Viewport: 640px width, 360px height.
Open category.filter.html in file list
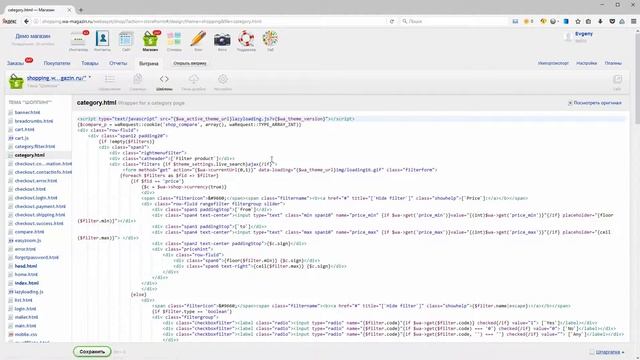(x=35, y=147)
